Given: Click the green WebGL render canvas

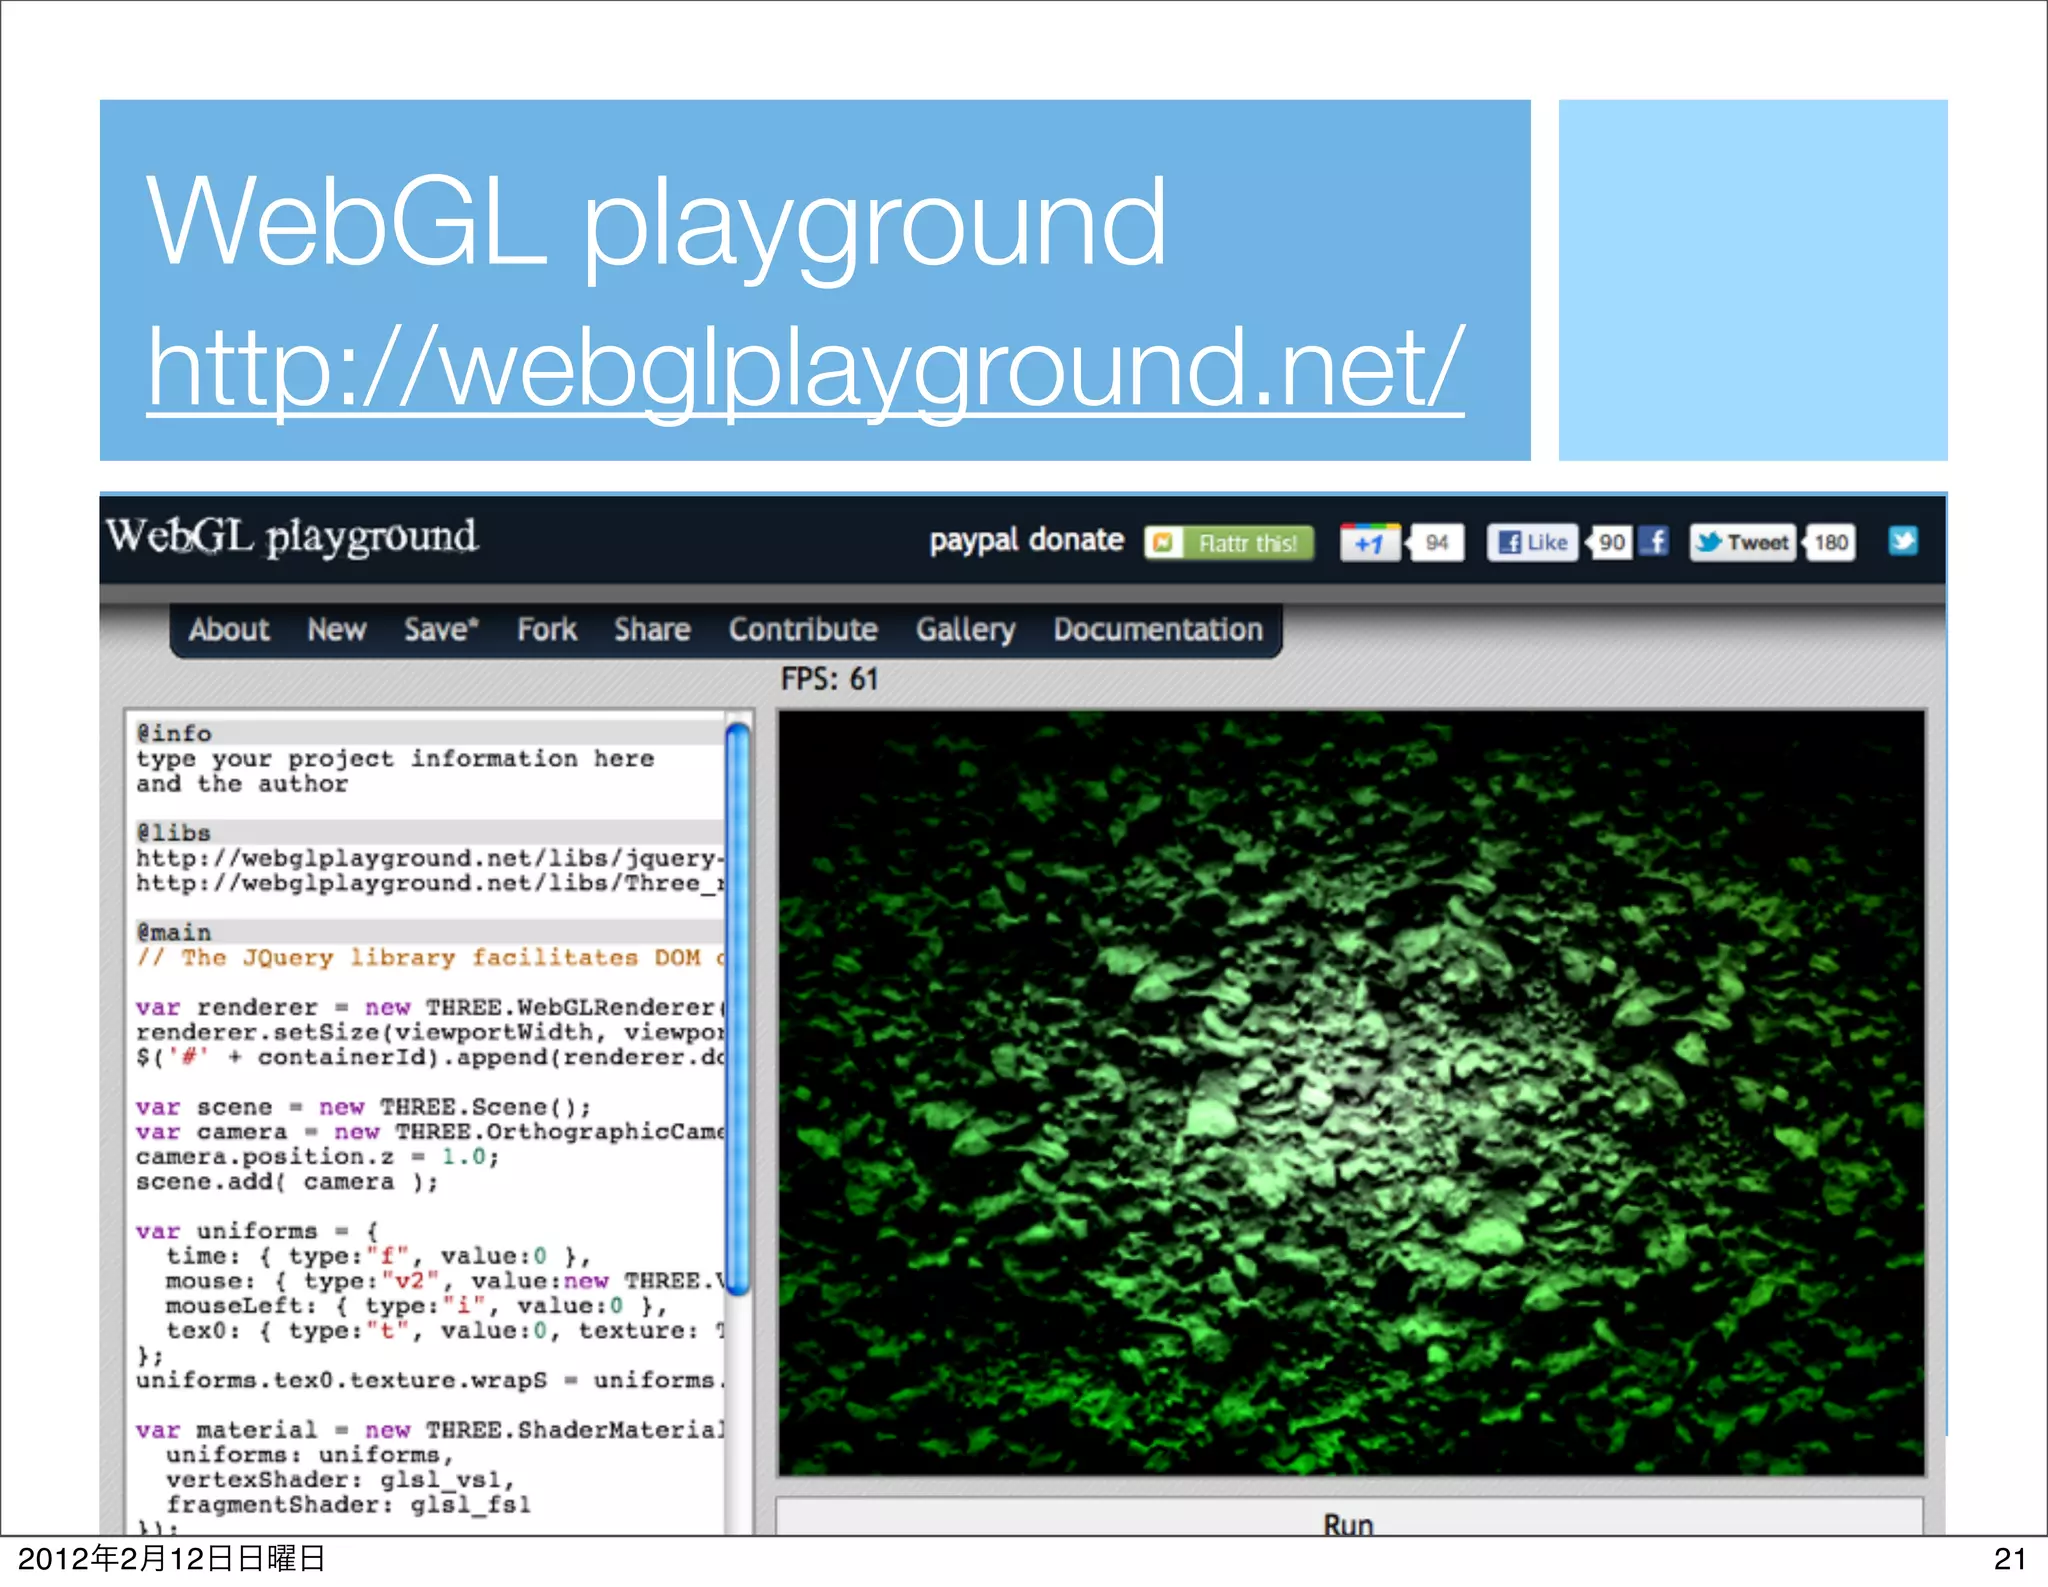Looking at the screenshot, I should point(1351,1092).
